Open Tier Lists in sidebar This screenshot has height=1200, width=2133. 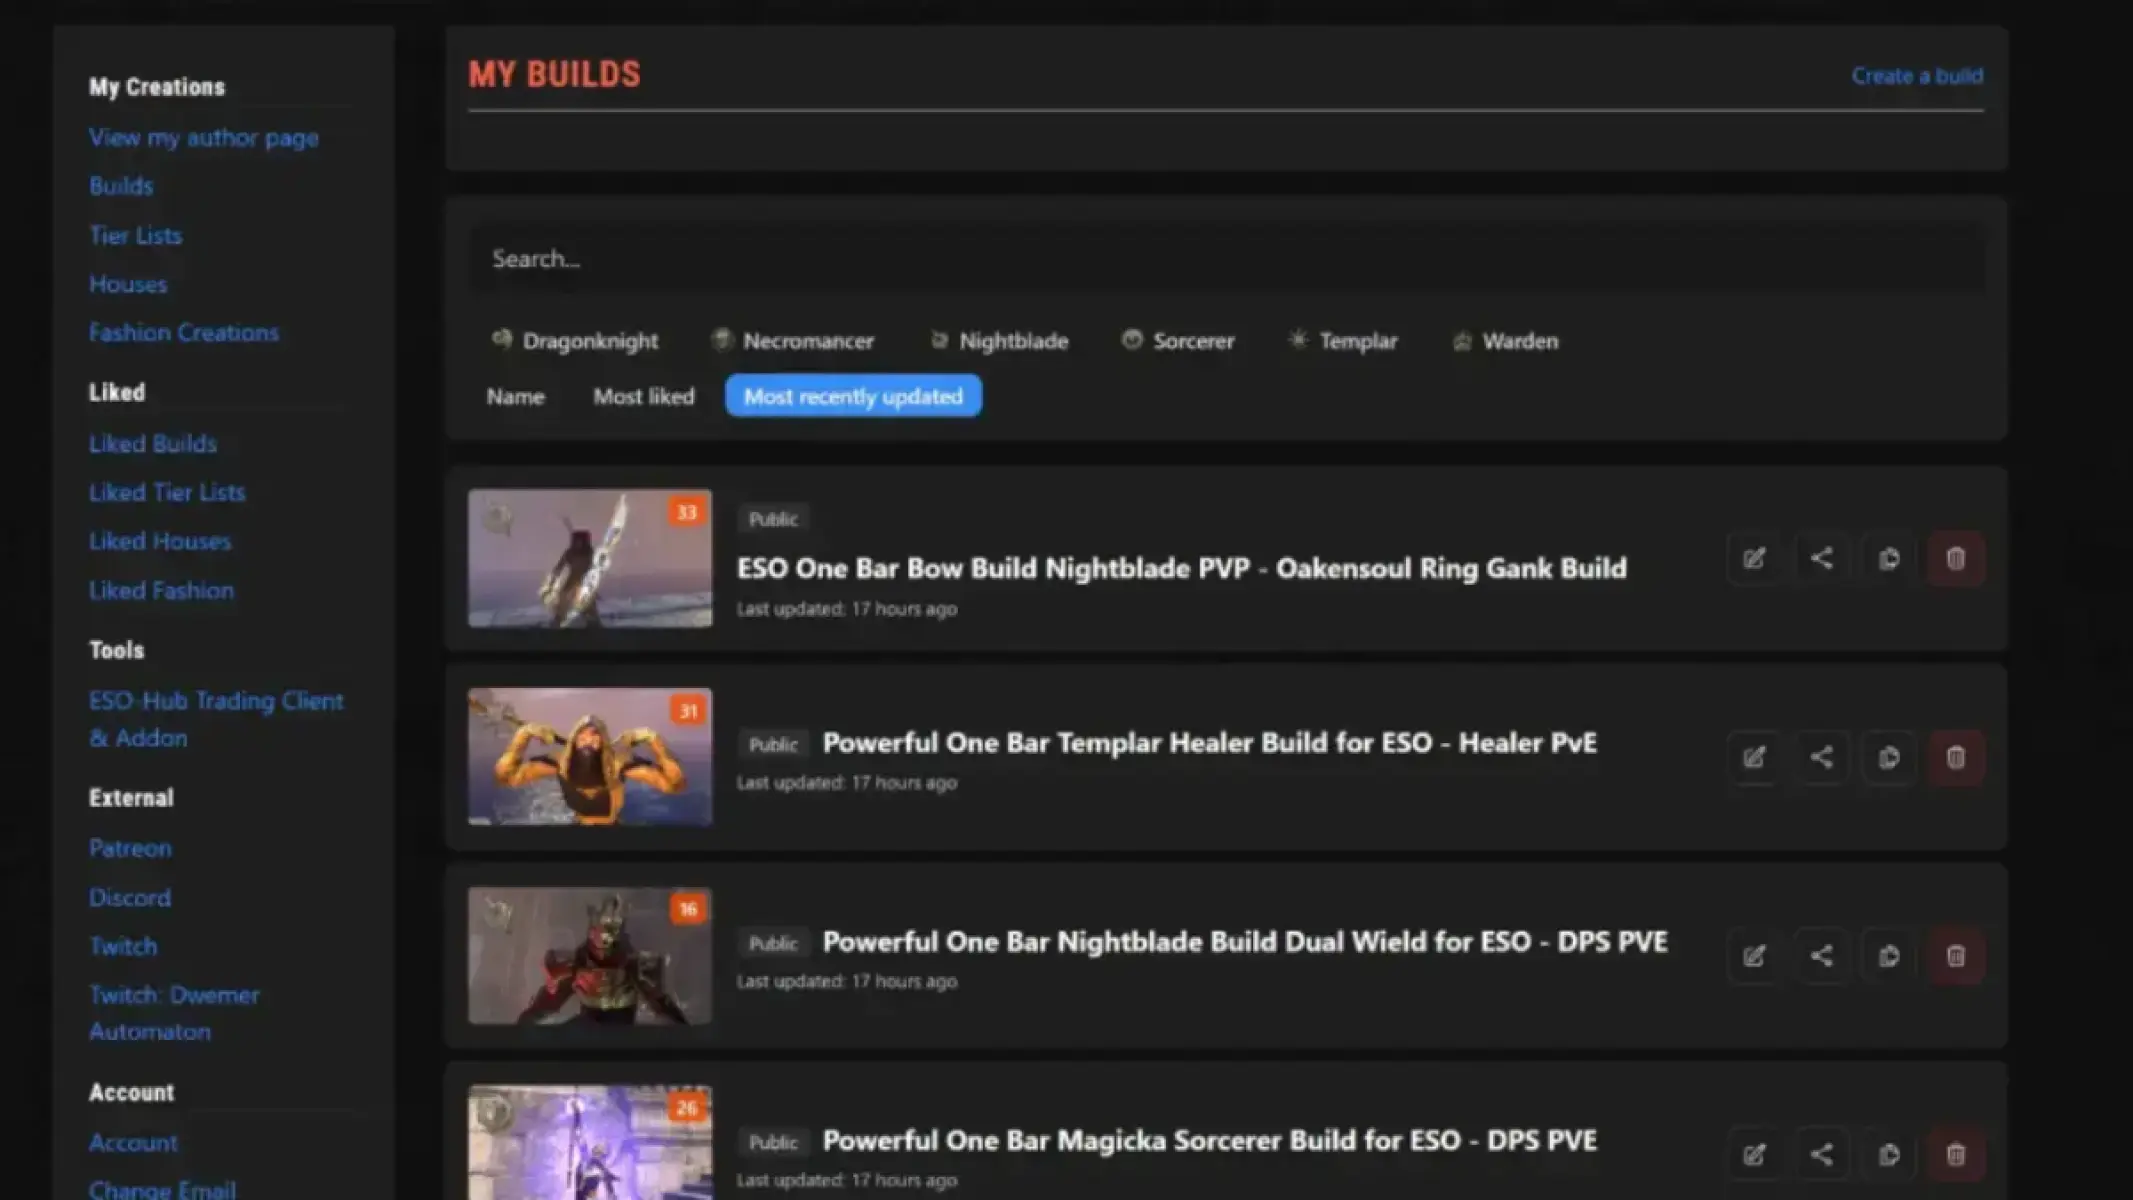(135, 235)
